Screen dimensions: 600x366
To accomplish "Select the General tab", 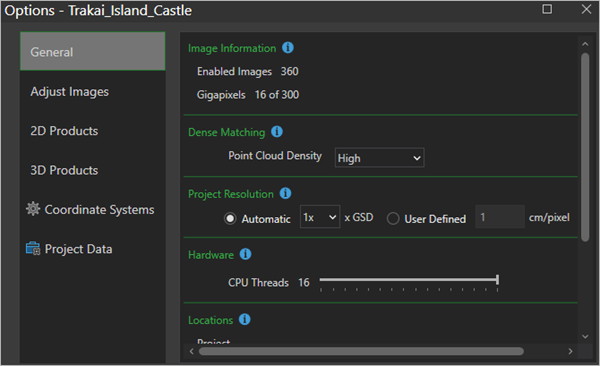I will click(x=93, y=51).
